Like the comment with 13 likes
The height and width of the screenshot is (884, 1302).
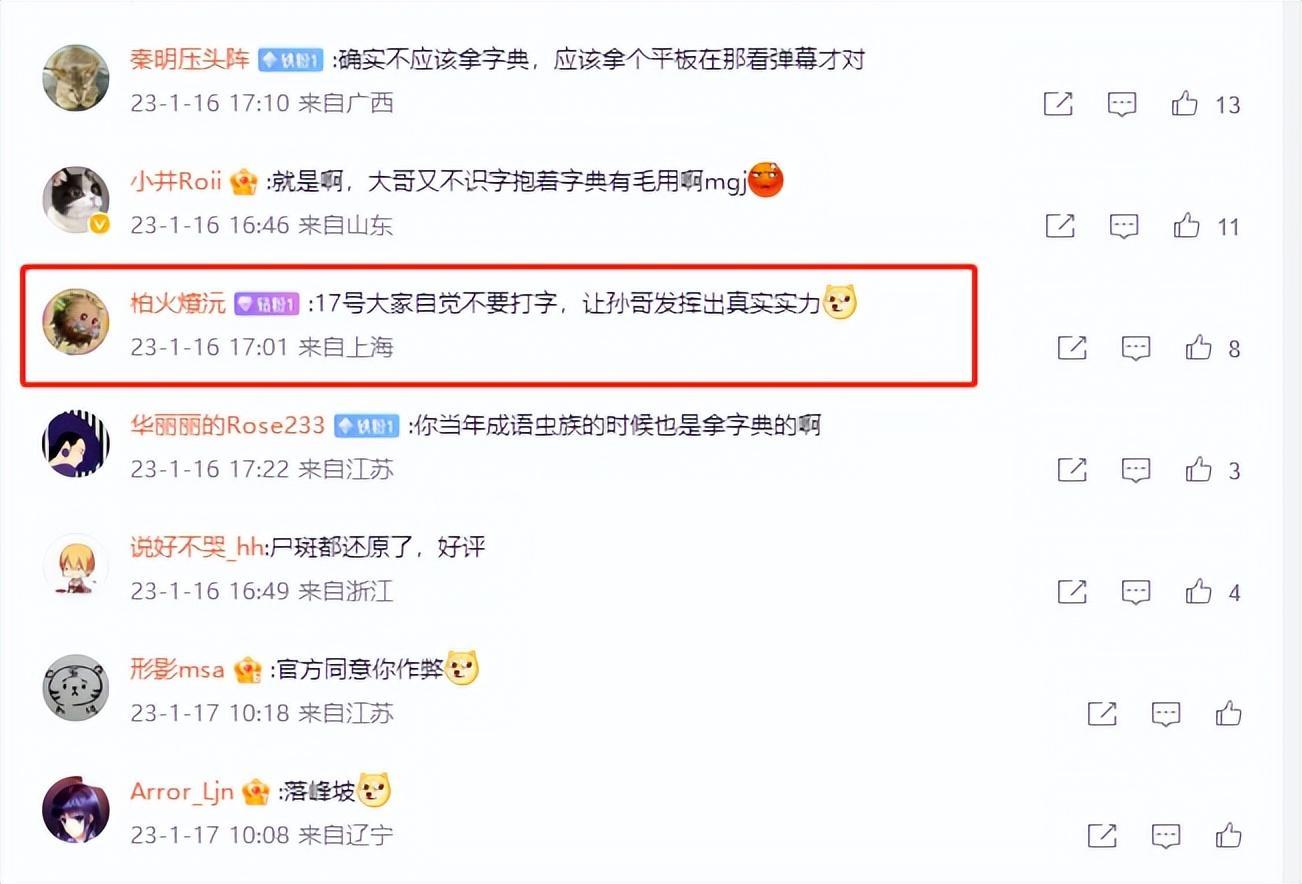pos(1185,103)
